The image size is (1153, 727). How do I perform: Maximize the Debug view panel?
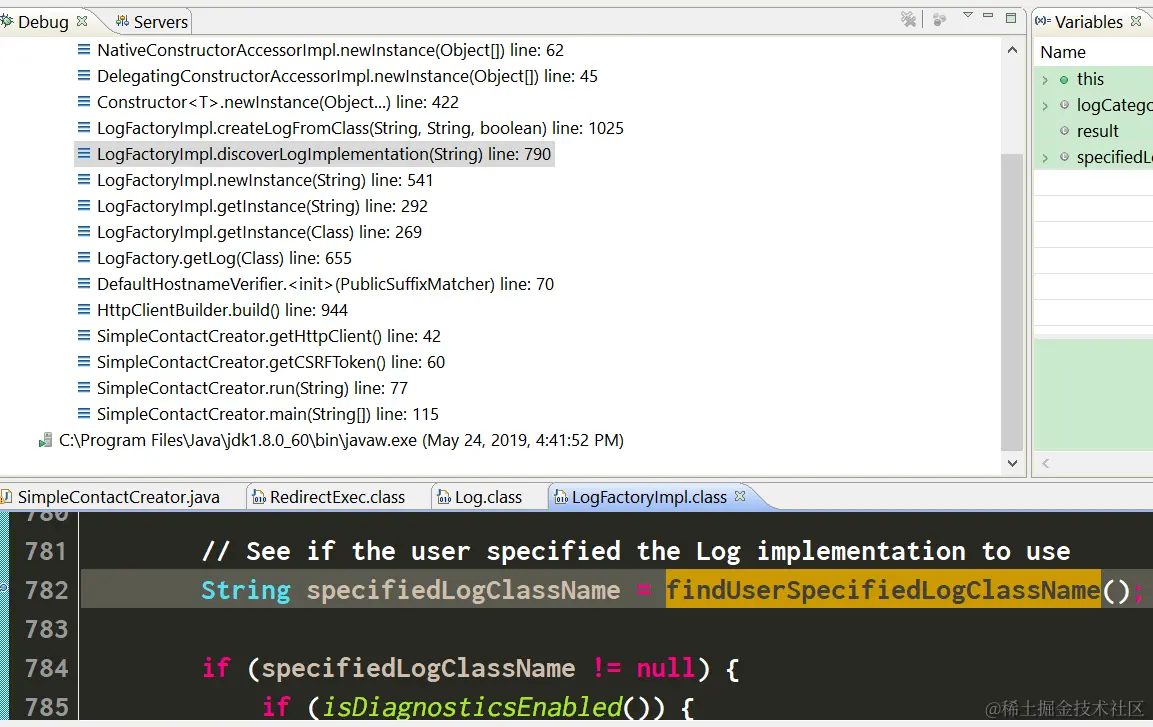pyautogui.click(x=1011, y=18)
